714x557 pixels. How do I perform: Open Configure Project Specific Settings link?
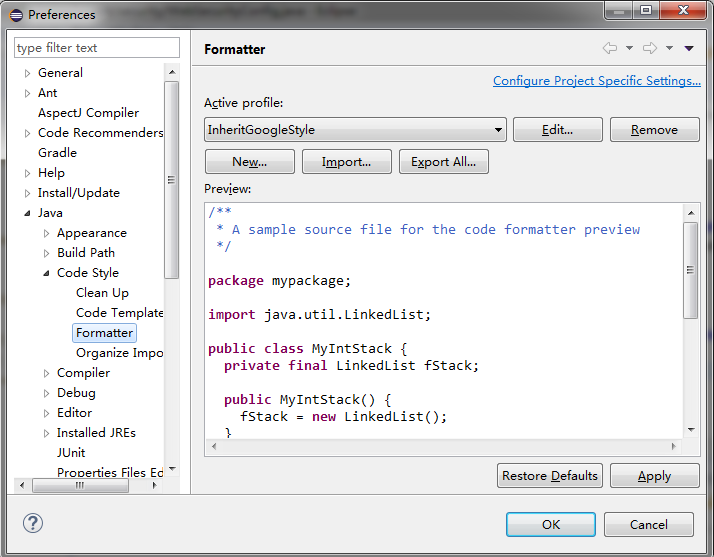596,81
